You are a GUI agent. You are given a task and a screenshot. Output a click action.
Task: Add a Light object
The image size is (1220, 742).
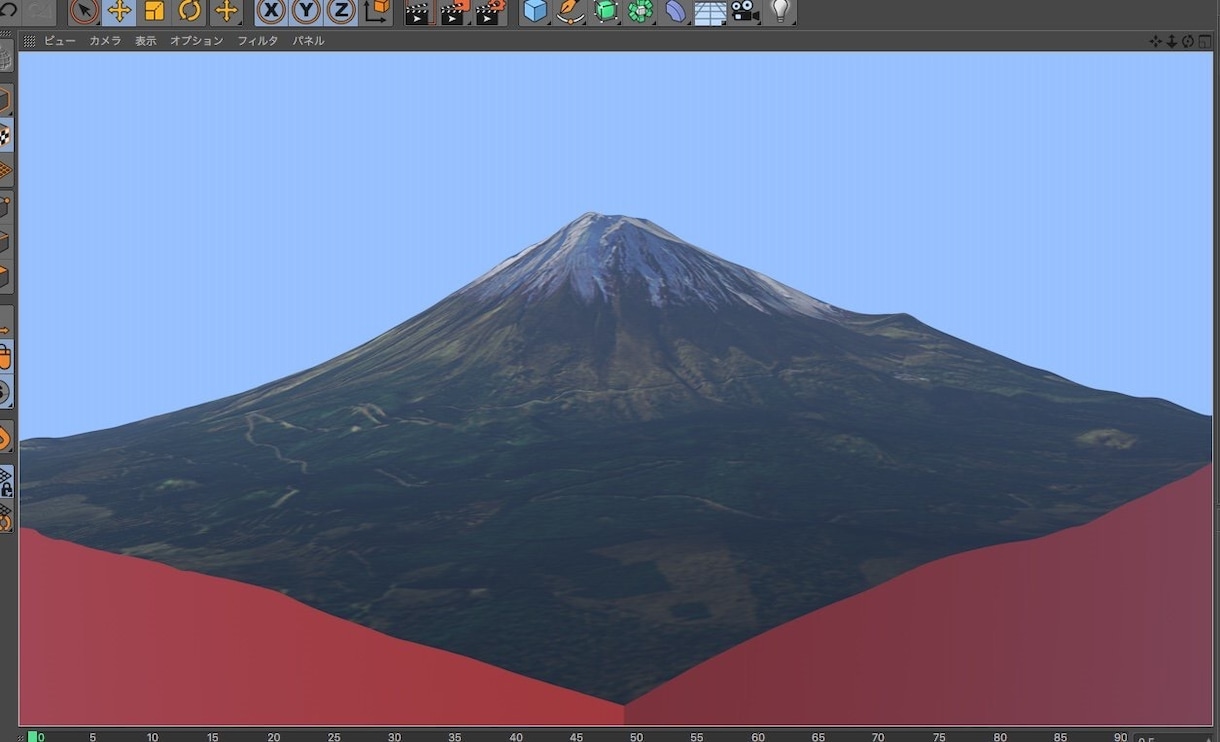point(781,11)
